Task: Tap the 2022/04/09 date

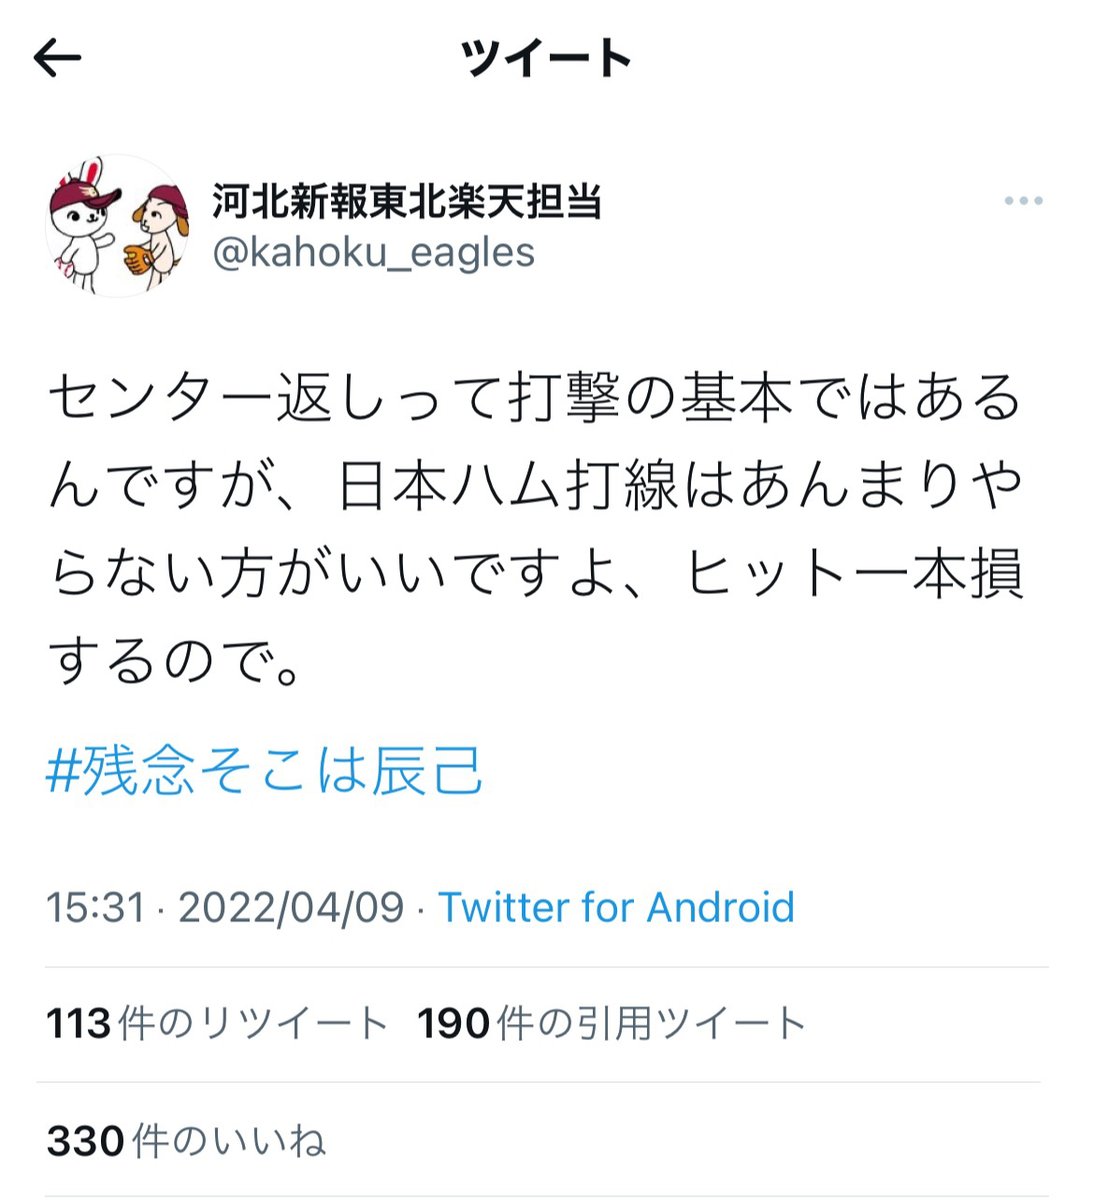Action: 291,908
